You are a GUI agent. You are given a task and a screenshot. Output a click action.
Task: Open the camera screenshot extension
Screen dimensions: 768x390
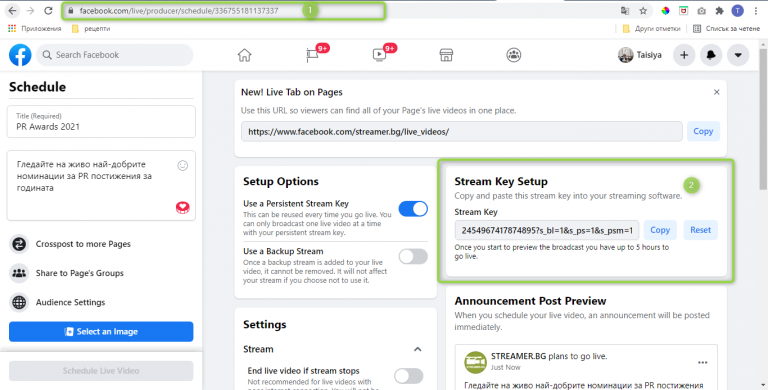(x=701, y=11)
